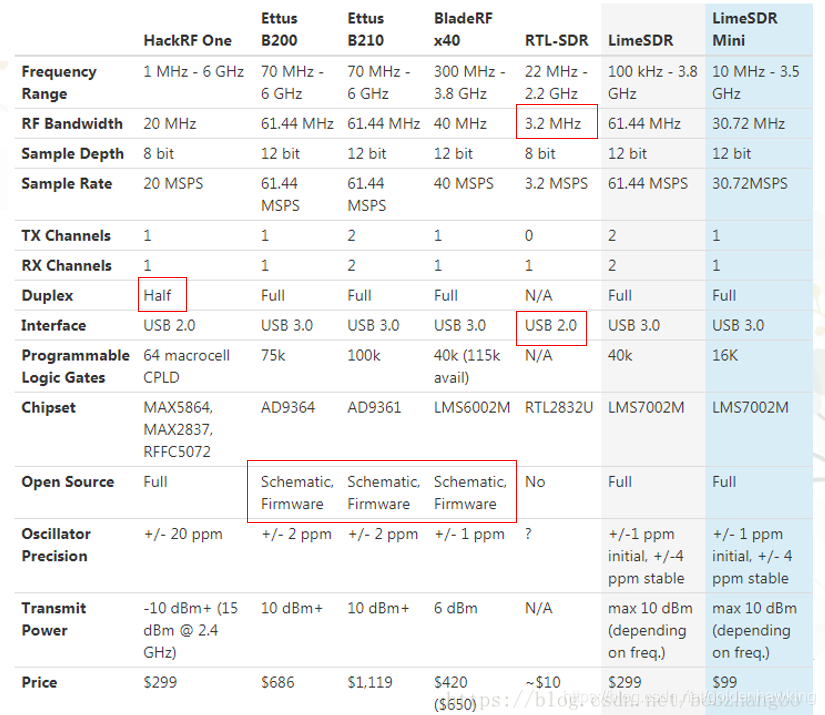Select the '100 kHz - 3.8 GHz' cell

click(x=652, y=83)
